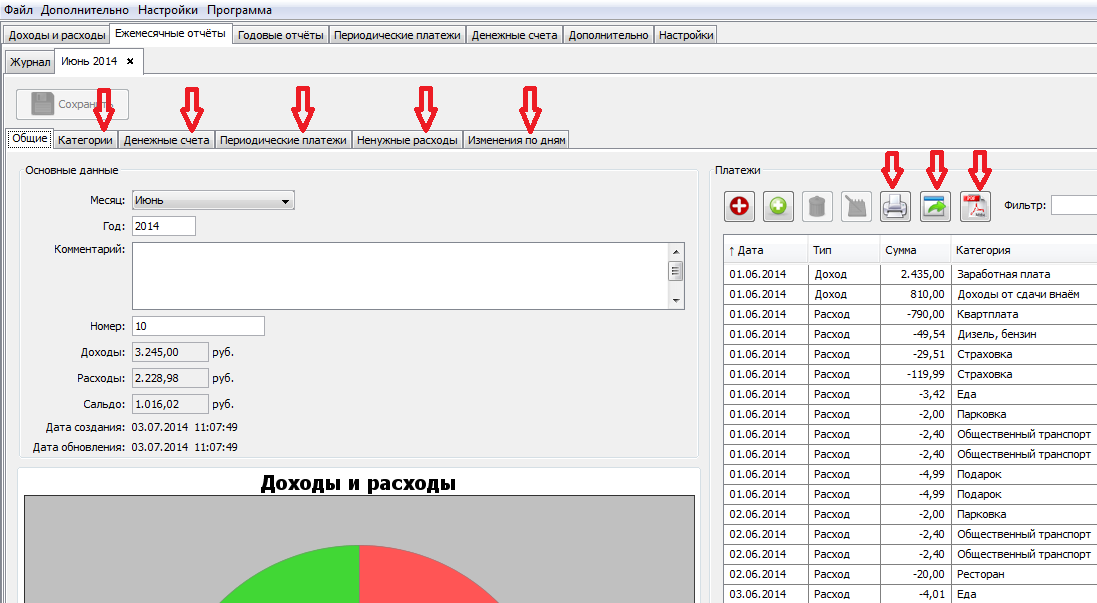Image resolution: width=1097 pixels, height=603 pixels.
Task: Open the Категории sub-tab
Action: 85,140
